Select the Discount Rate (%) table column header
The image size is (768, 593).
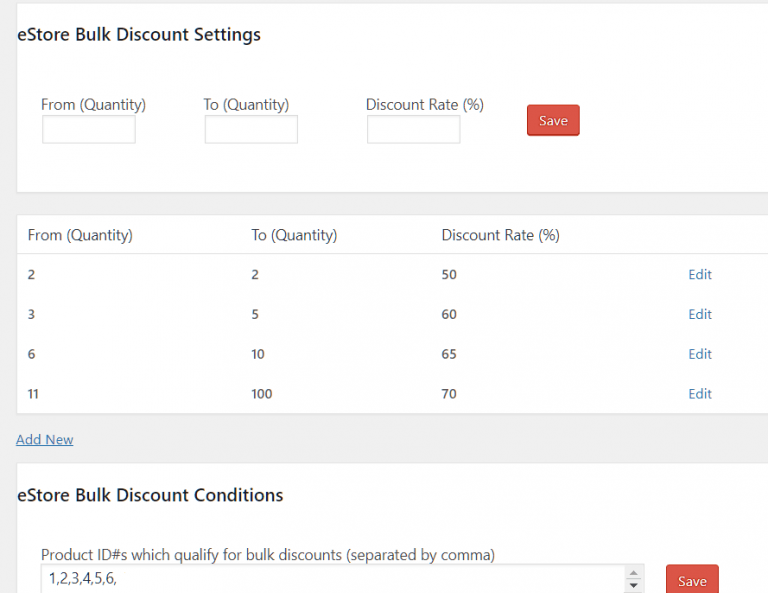coord(501,235)
